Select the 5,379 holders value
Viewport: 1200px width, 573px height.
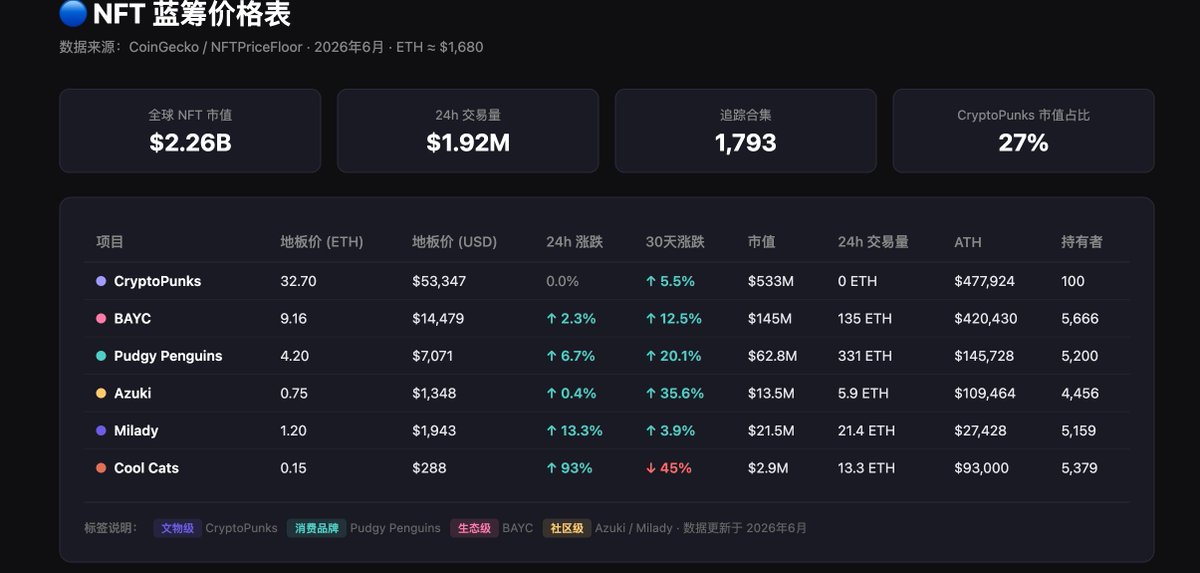pyautogui.click(x=1080, y=468)
